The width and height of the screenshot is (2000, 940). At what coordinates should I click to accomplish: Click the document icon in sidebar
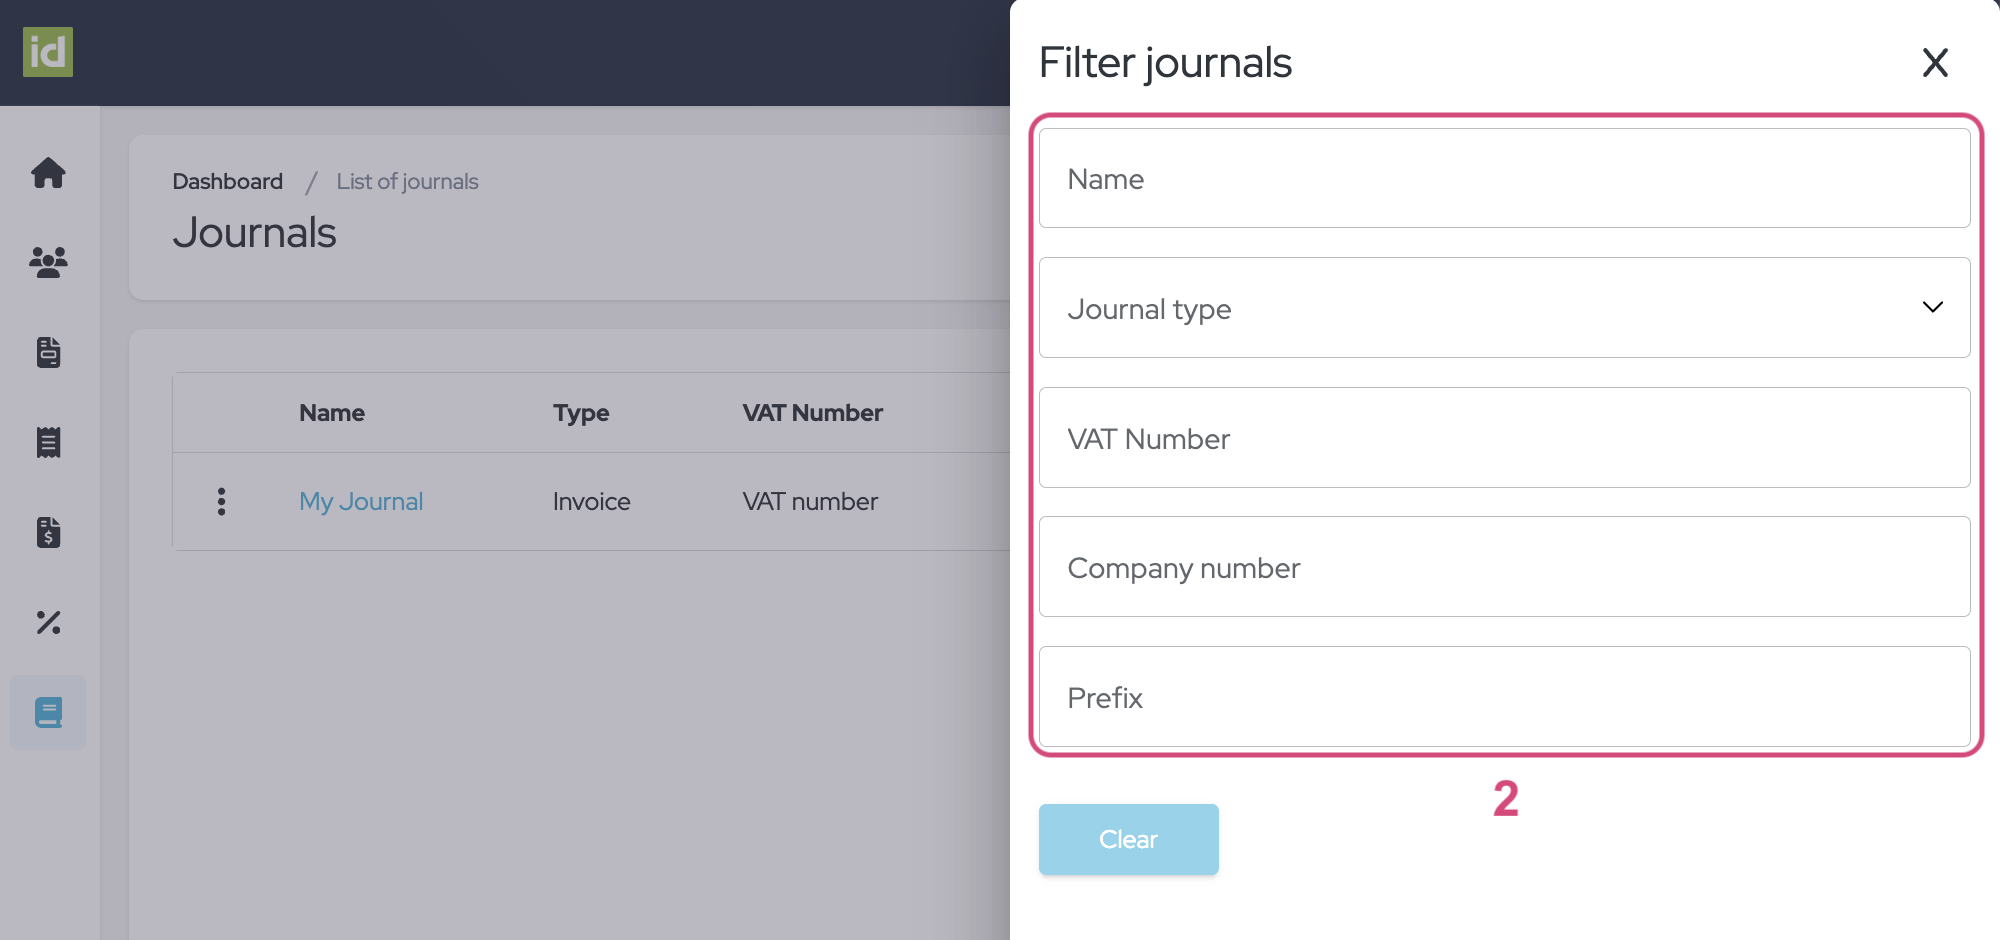click(48, 352)
